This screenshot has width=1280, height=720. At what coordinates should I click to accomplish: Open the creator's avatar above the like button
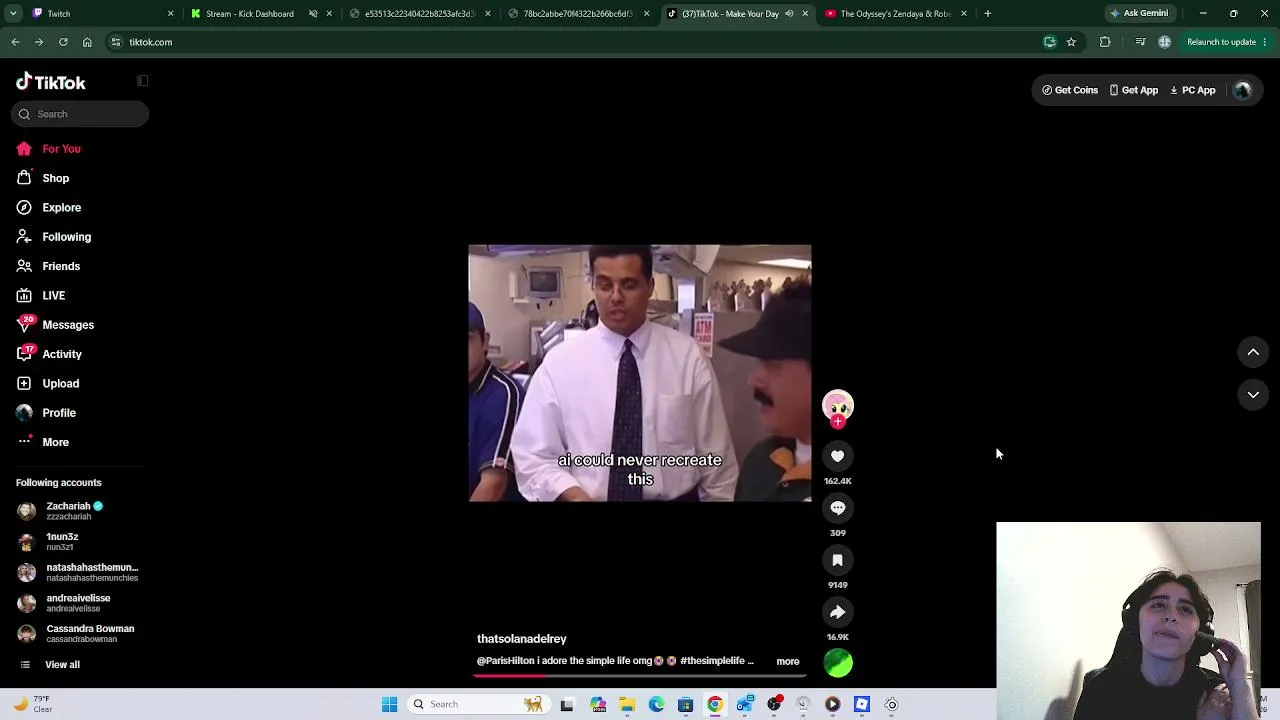coord(838,404)
